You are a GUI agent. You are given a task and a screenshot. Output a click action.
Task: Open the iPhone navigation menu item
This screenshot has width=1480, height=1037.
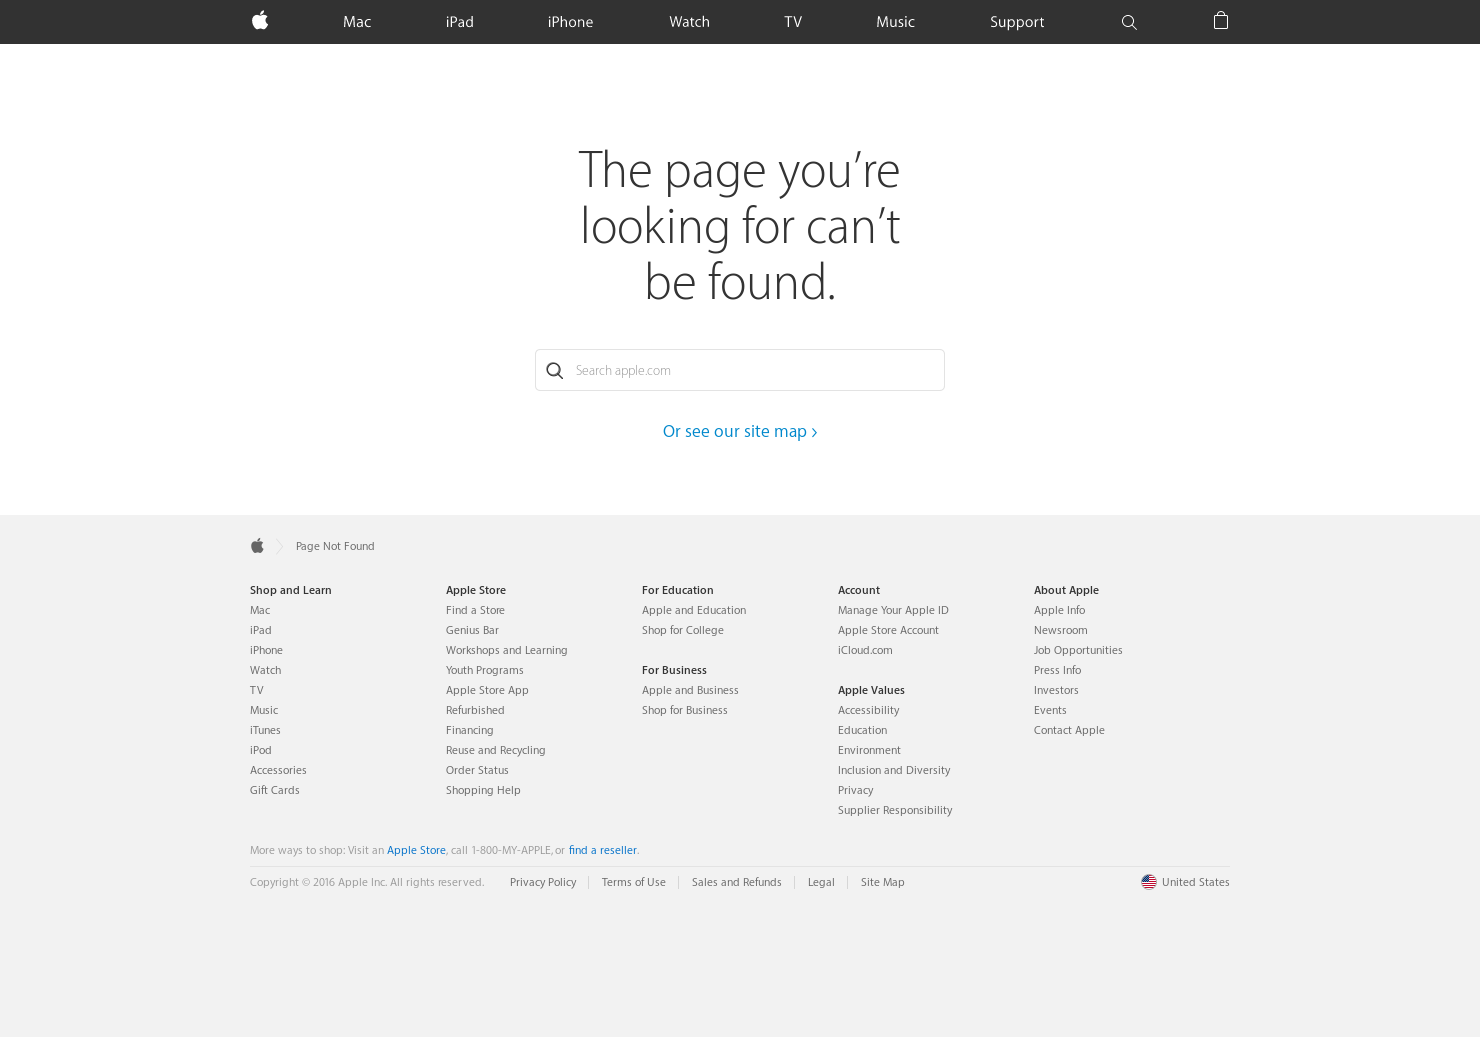(570, 22)
